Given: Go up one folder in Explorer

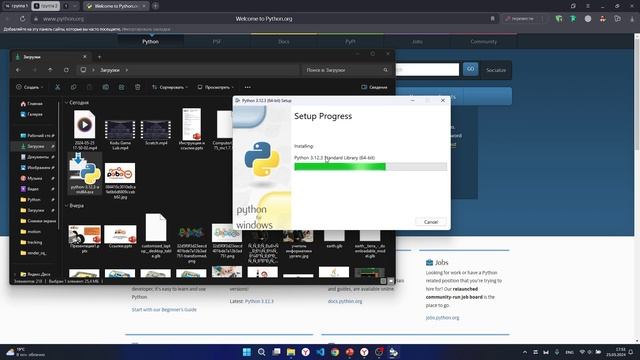Looking at the screenshot, I should 50,70.
